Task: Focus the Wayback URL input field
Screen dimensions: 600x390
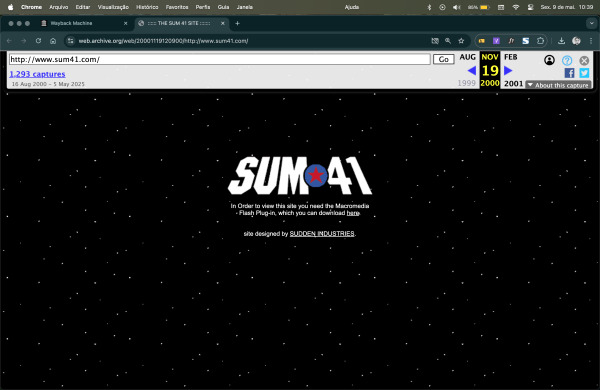Action: [x=220, y=59]
